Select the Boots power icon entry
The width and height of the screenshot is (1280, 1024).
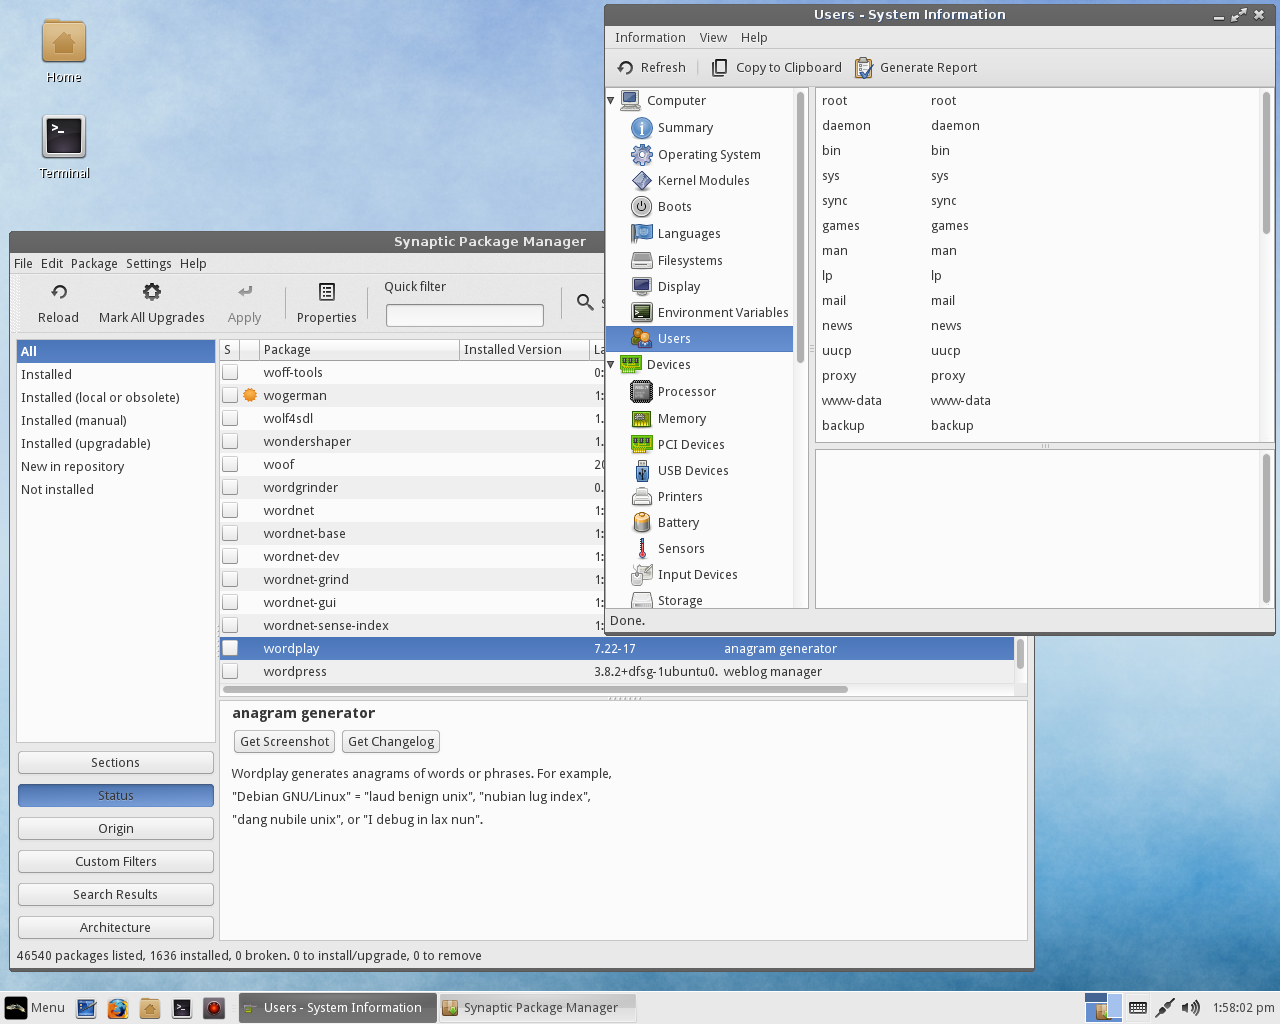642,207
